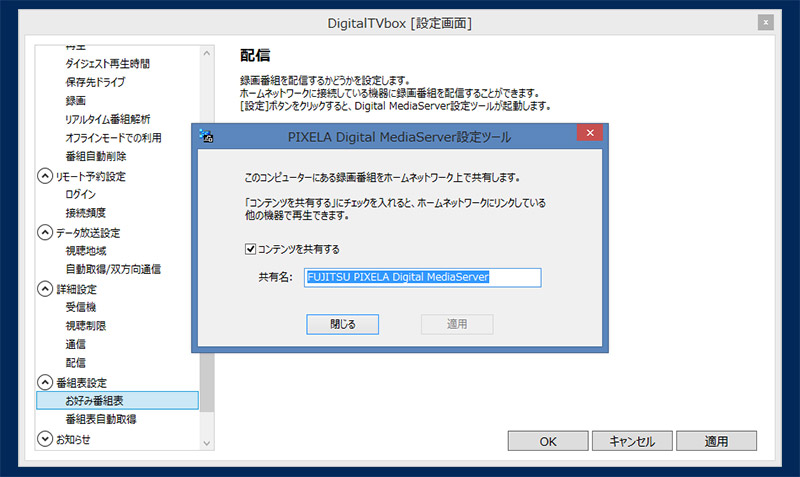Open 番組自動削除 settings page
This screenshot has height=477, width=800.
click(x=95, y=156)
